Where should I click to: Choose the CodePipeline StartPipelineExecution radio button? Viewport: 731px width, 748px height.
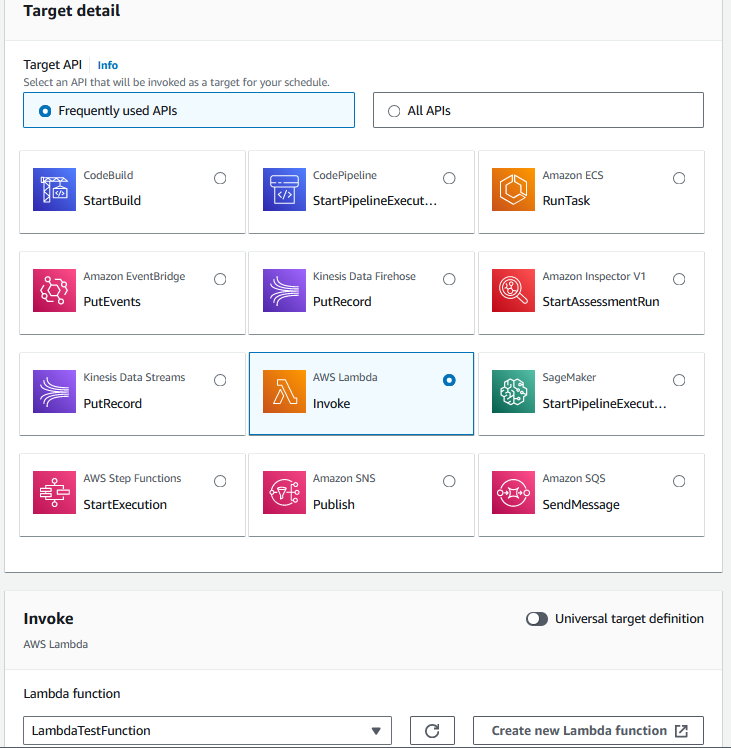449,178
